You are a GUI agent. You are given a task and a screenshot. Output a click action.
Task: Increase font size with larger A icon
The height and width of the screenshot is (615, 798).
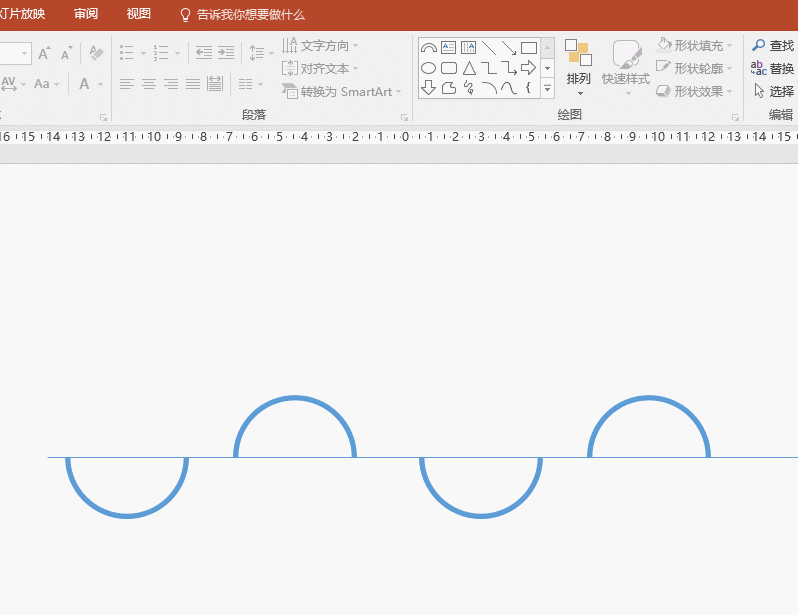[44, 52]
